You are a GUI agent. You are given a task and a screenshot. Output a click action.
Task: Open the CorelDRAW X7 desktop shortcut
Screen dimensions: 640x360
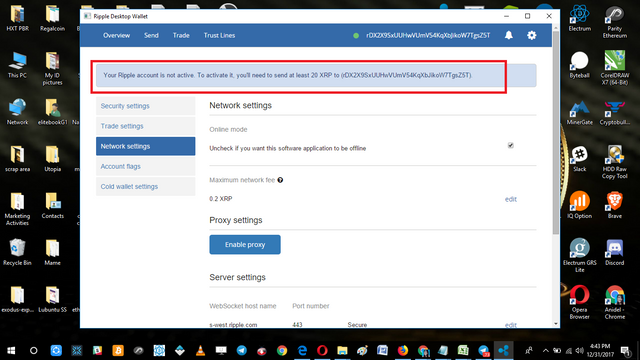point(615,68)
